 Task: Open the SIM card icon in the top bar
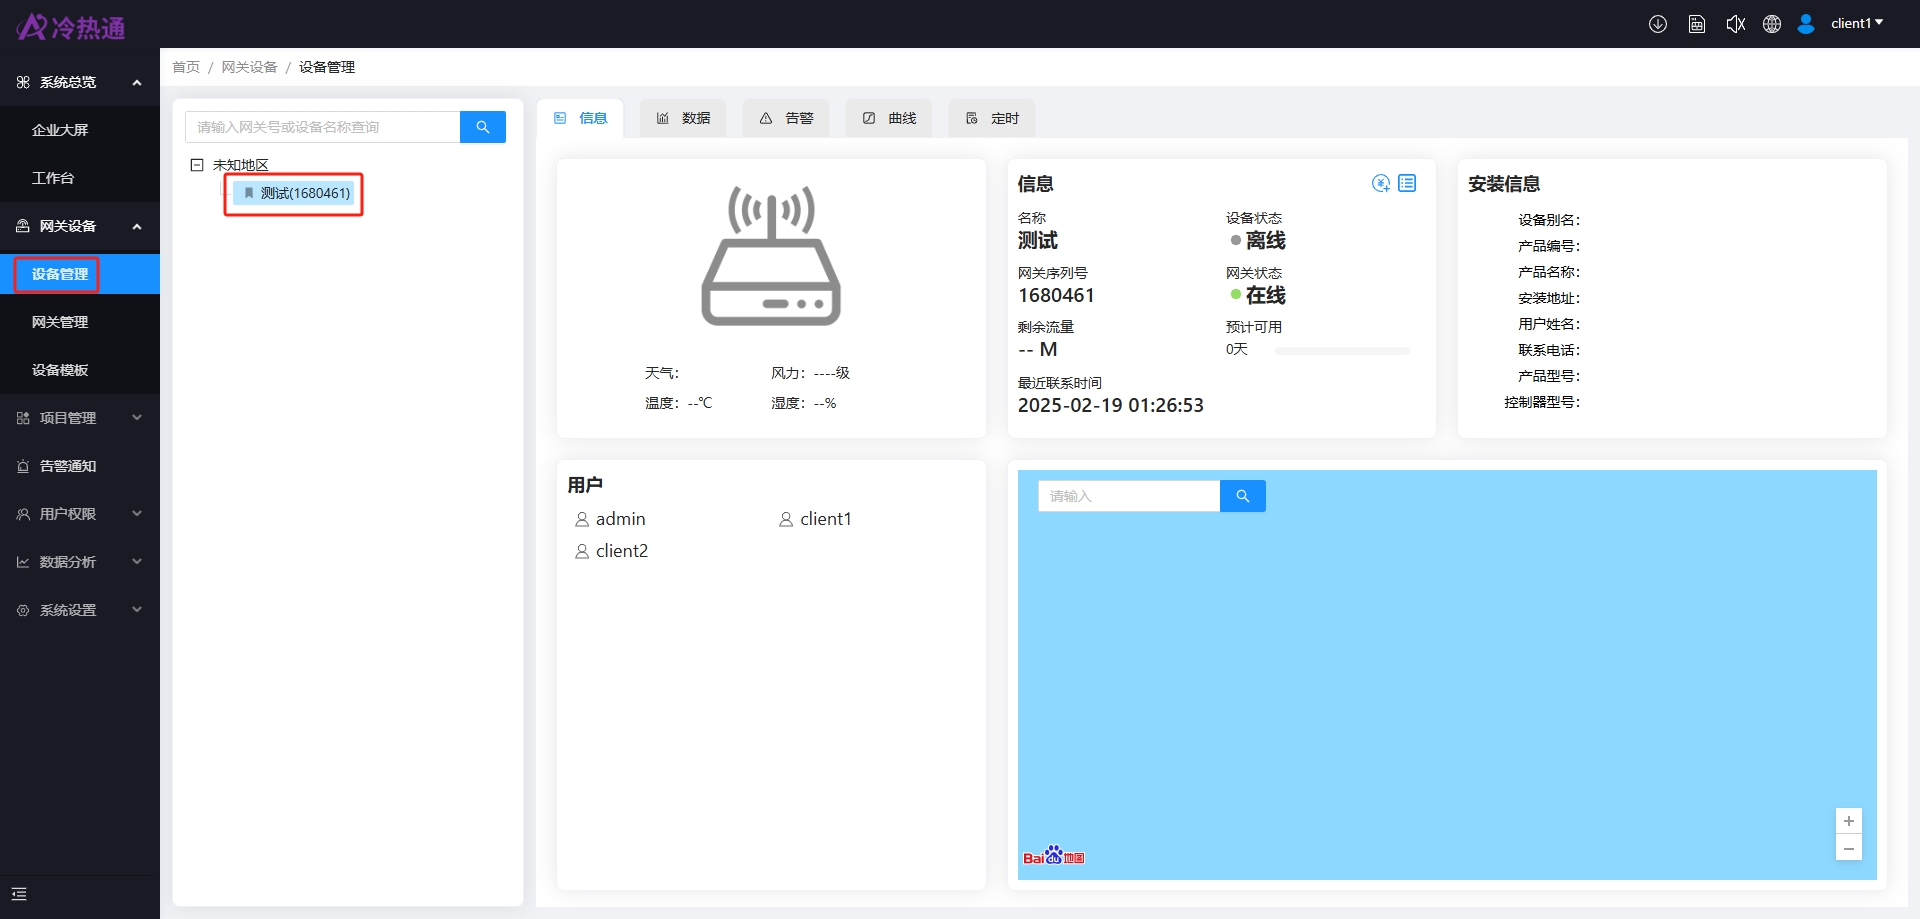pyautogui.click(x=1697, y=24)
